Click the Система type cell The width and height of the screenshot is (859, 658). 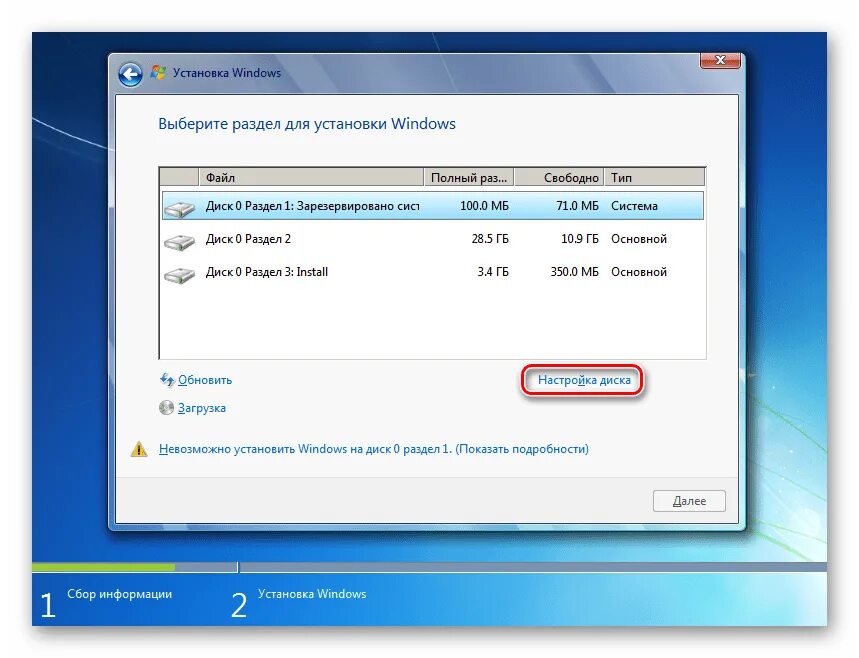634,206
